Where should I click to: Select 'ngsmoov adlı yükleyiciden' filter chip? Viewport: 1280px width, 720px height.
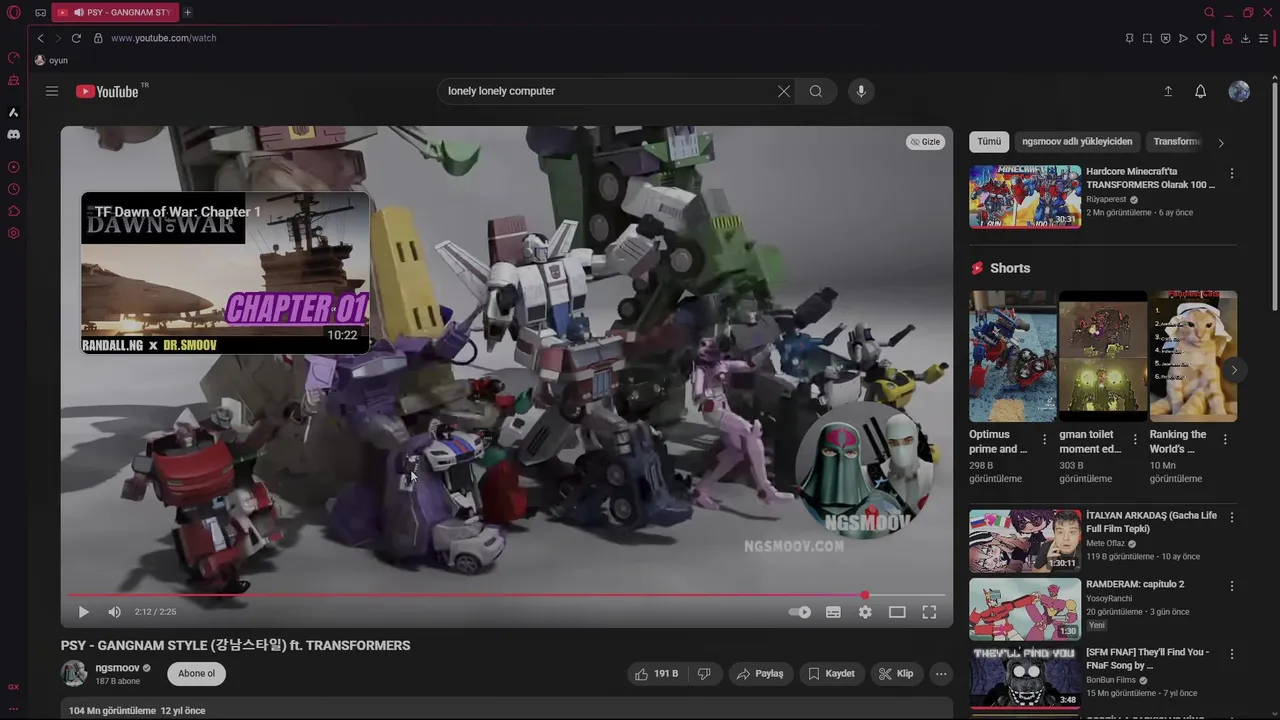(1077, 142)
